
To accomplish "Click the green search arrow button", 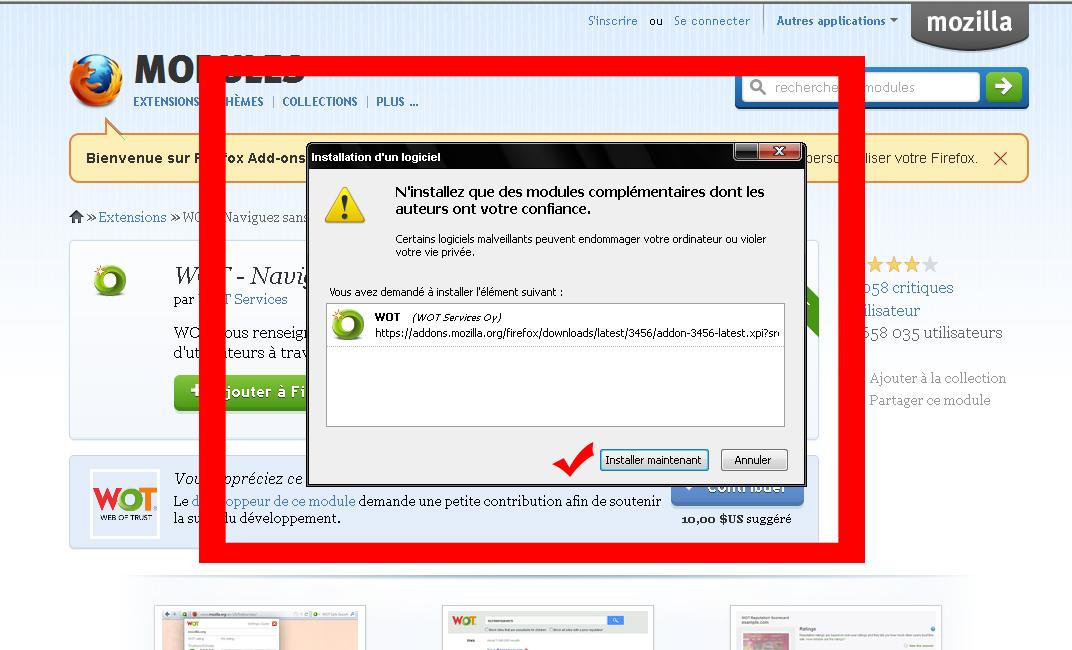I will pyautogui.click(x=1004, y=87).
